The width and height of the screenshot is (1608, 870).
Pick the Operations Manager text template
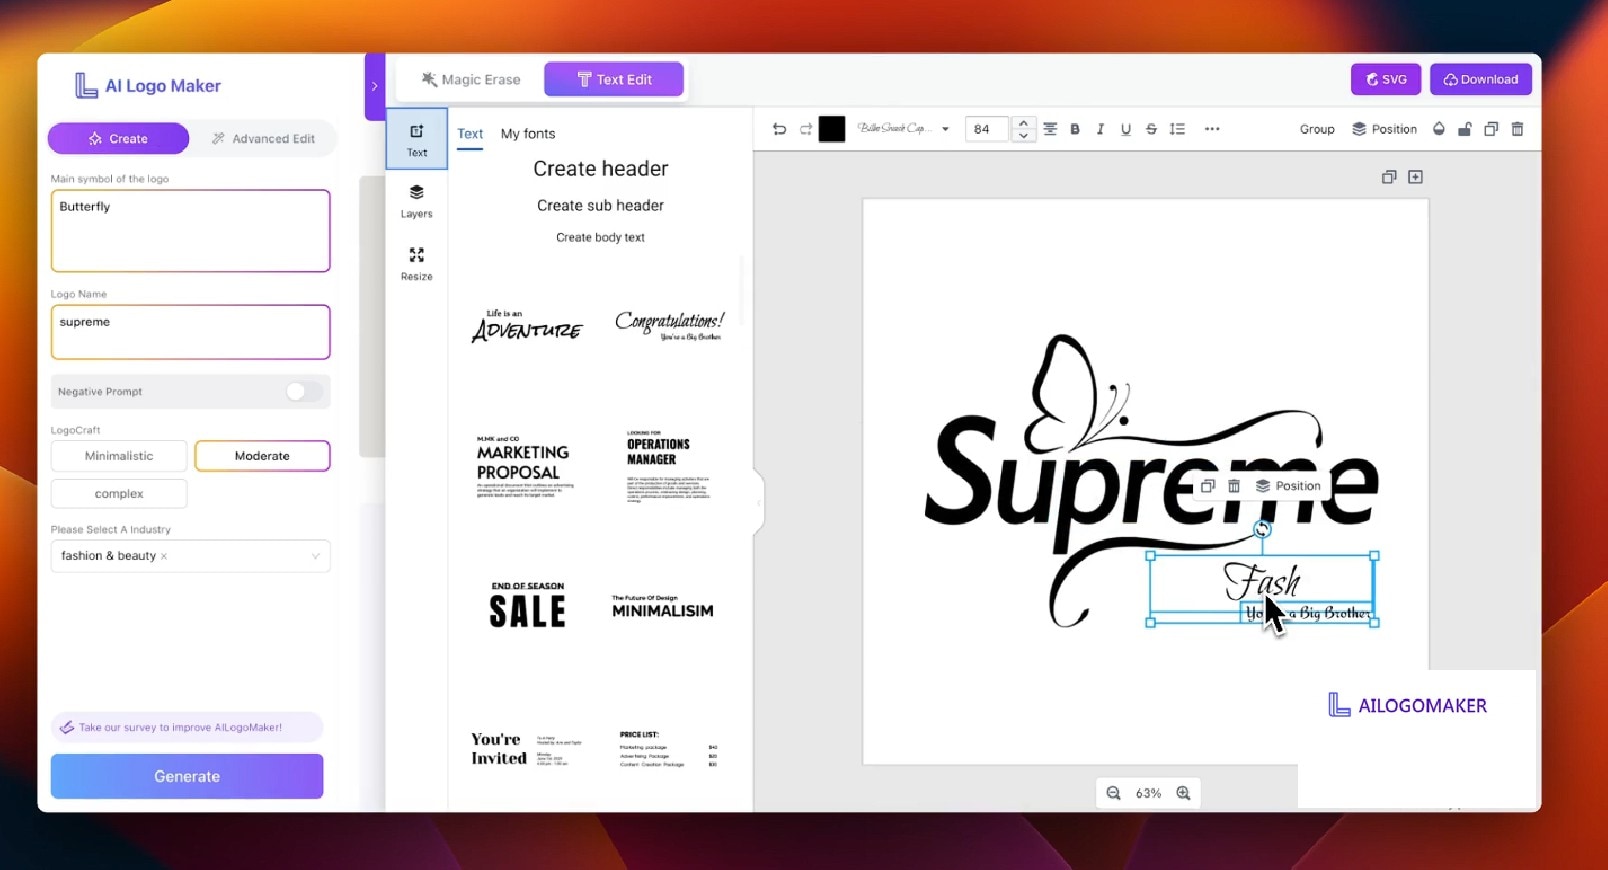[668, 465]
